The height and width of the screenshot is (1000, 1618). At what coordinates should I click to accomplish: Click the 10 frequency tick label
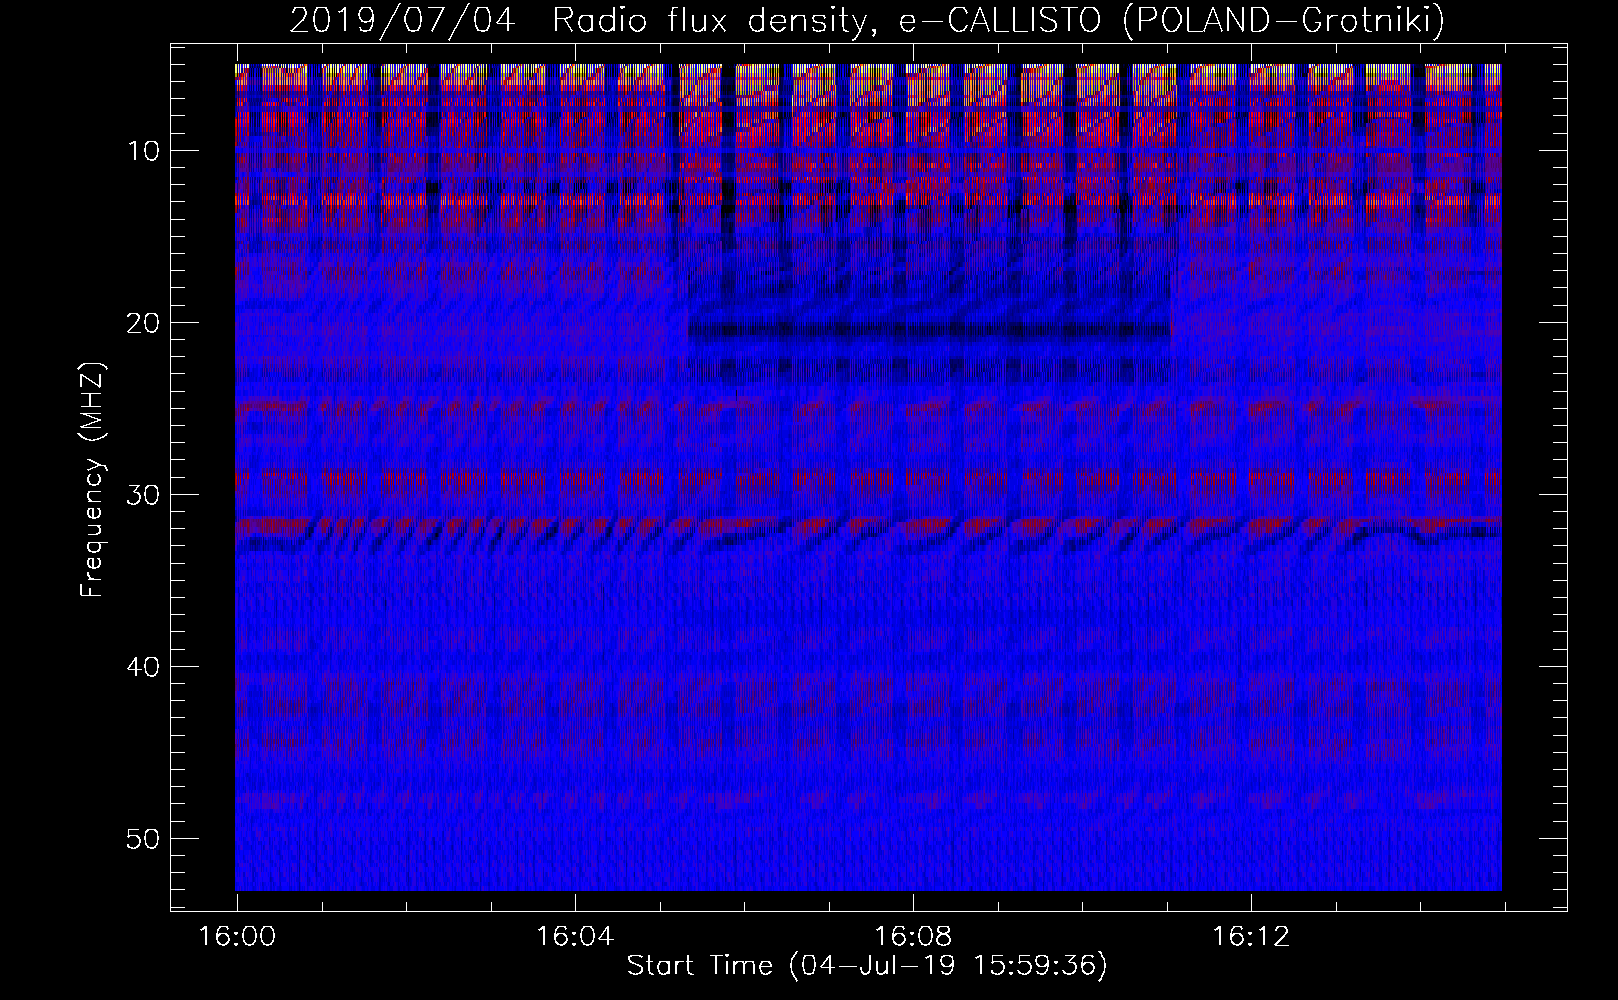144,151
